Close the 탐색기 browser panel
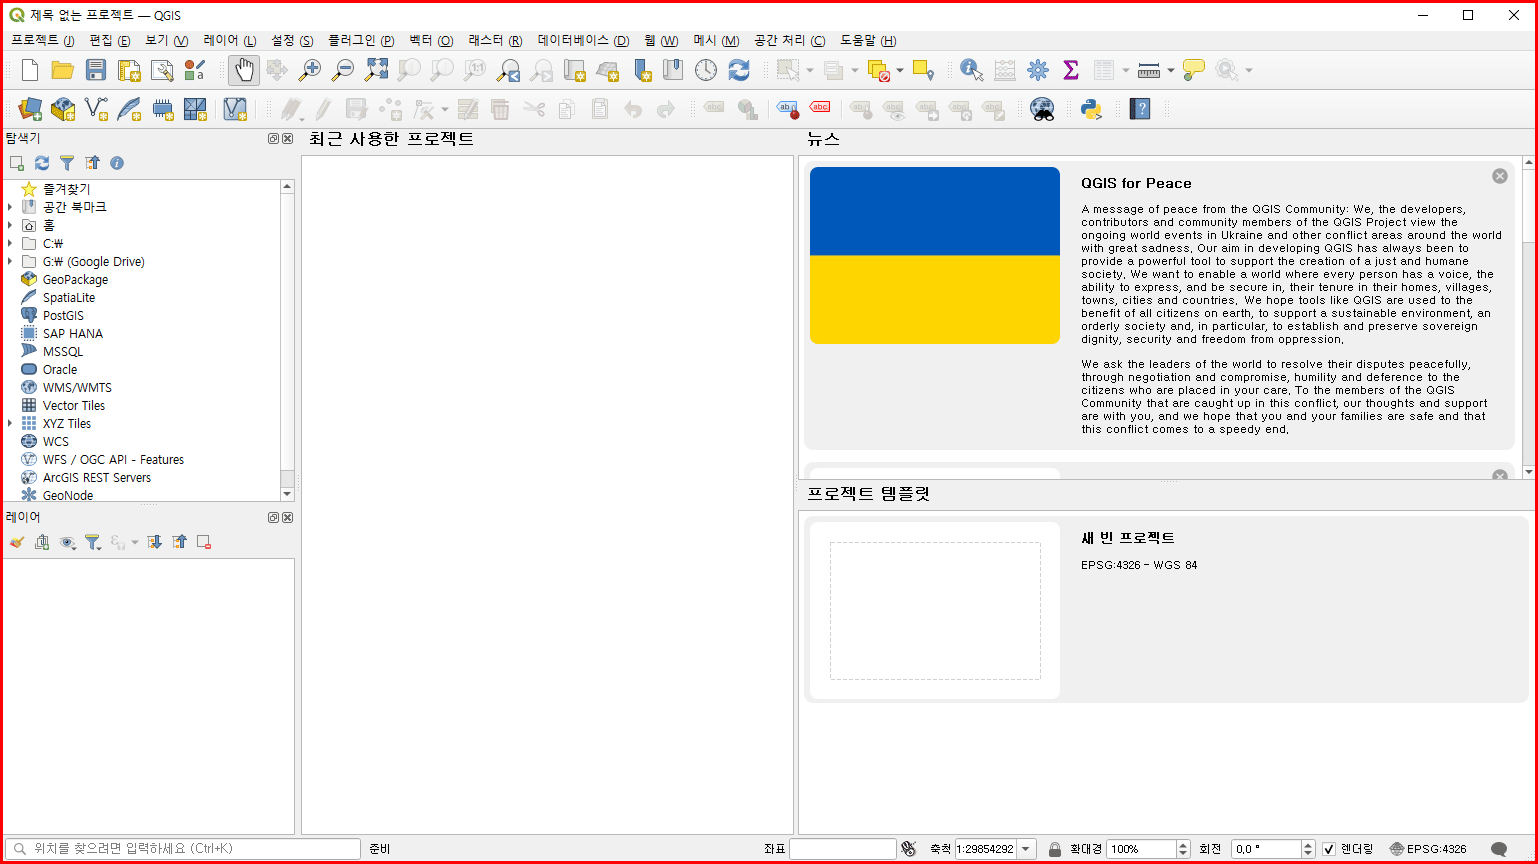This screenshot has height=864, width=1538. tap(288, 139)
